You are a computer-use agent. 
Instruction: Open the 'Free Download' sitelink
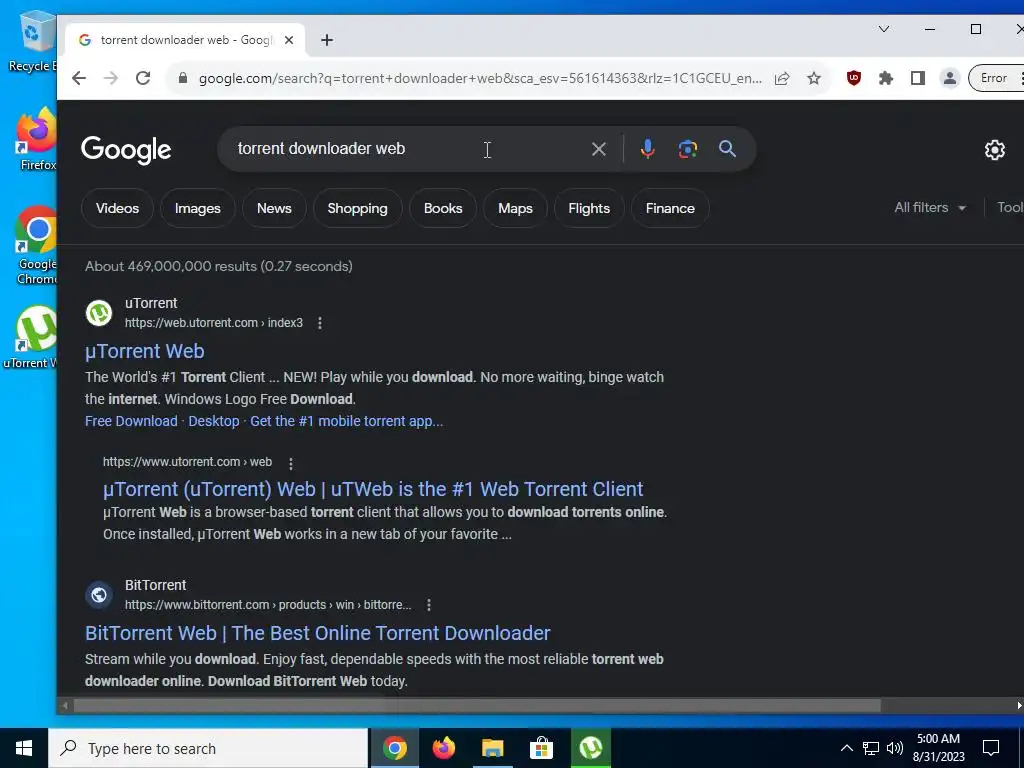(x=131, y=421)
